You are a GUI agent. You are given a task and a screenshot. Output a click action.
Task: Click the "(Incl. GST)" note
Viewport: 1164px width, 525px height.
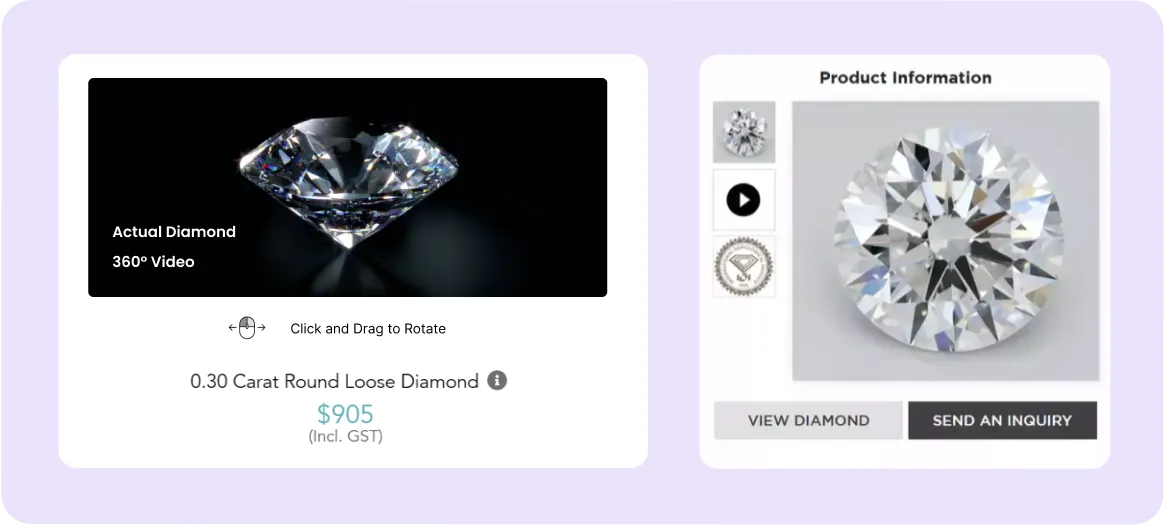[345, 436]
